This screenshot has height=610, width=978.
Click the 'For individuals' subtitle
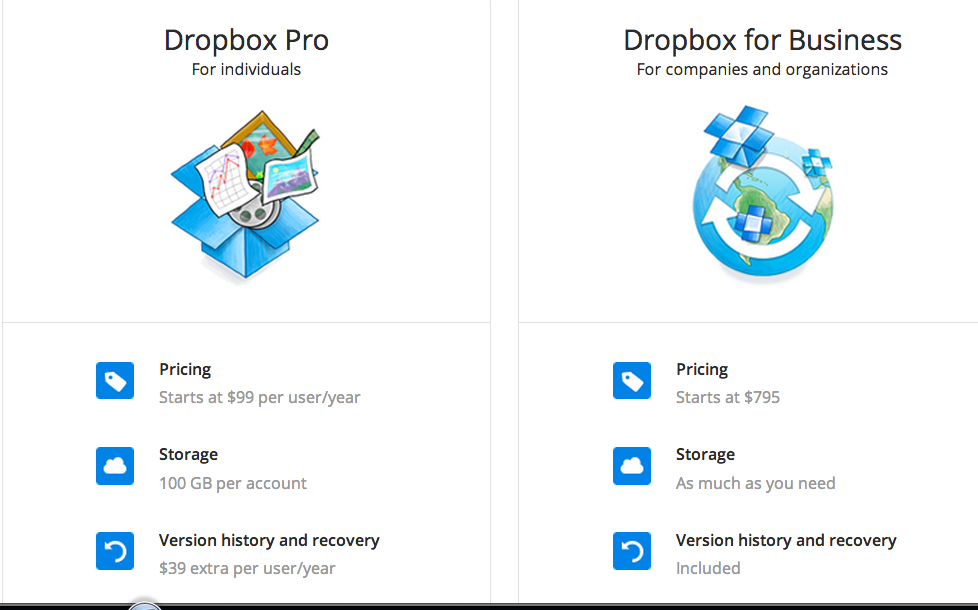[246, 69]
